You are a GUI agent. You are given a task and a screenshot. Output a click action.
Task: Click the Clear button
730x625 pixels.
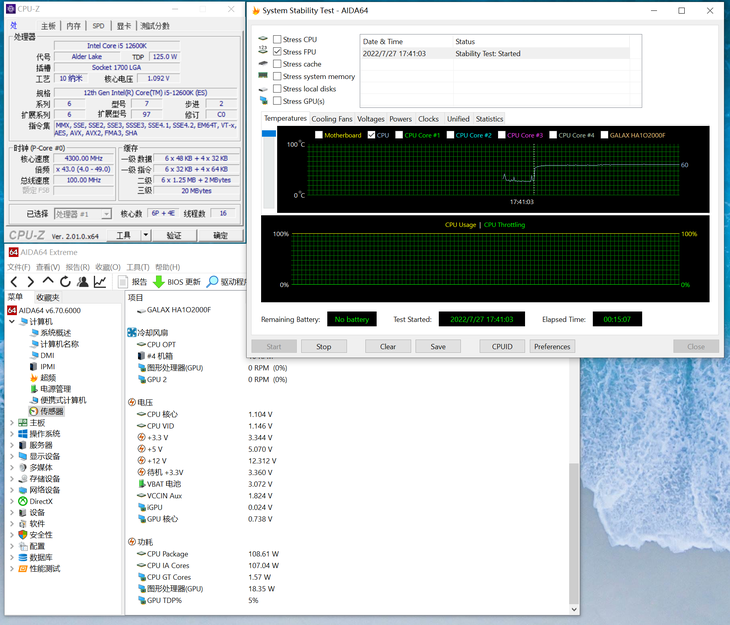pos(388,346)
